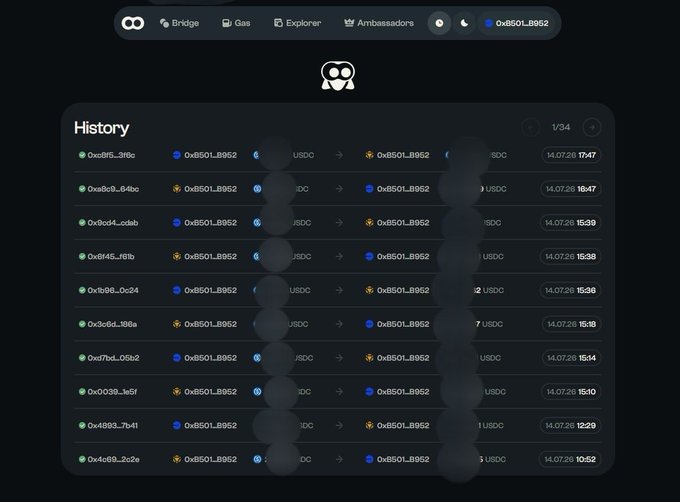Screen dimensions: 680x502
Task: Click green success icon for 0x8f45...f61b
Action: coord(82,256)
